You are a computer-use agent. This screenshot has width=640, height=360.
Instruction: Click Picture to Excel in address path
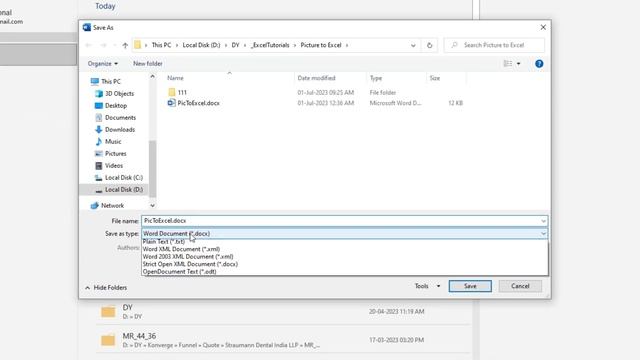[x=321, y=45]
